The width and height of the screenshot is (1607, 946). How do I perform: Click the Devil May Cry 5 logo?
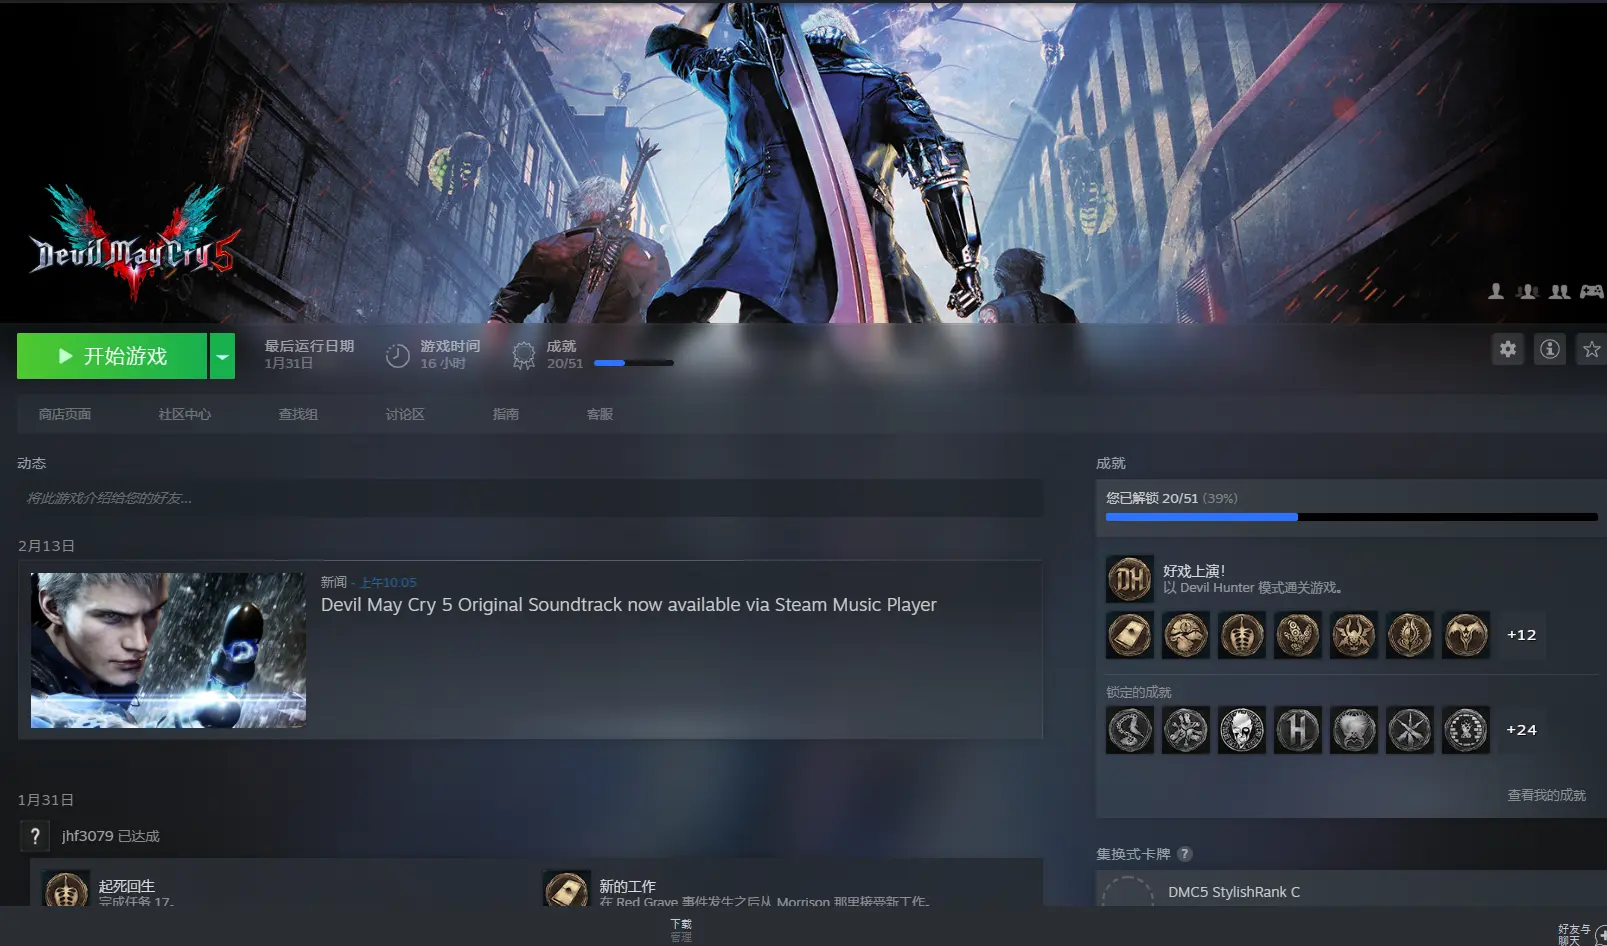pos(134,243)
